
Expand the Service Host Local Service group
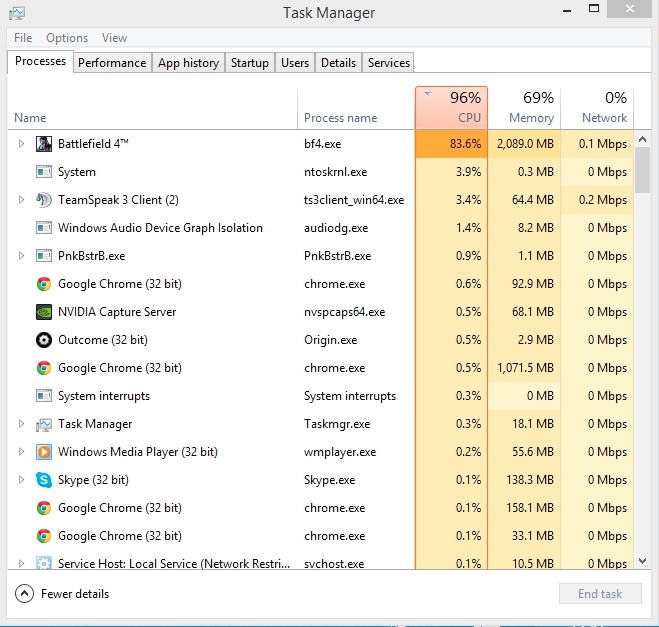(x=21, y=563)
